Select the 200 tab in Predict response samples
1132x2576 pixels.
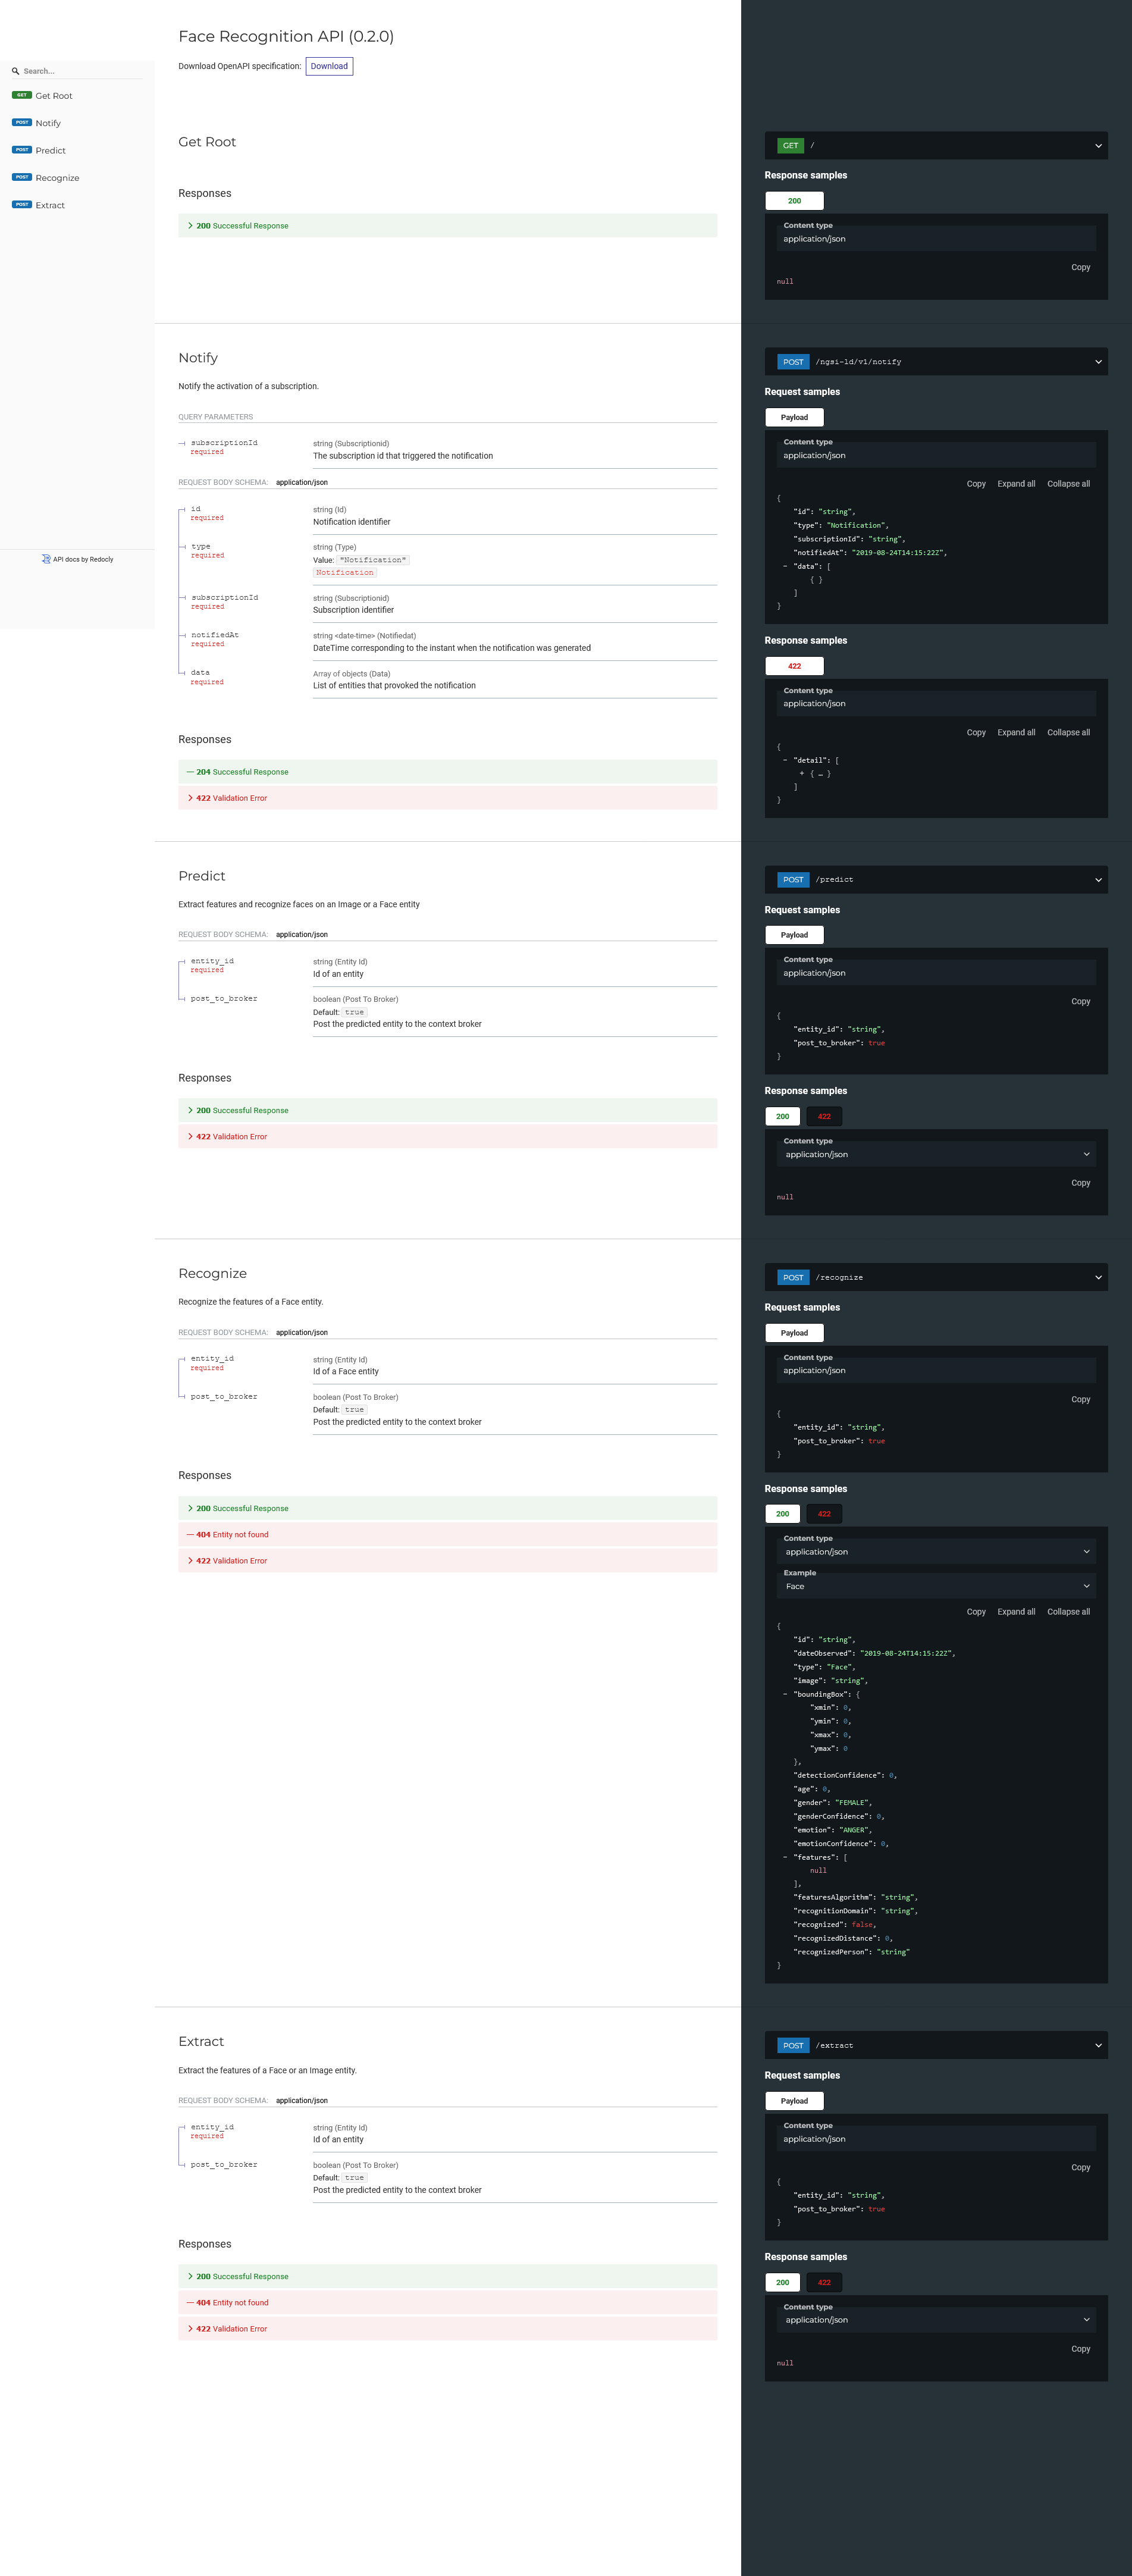[783, 1116]
